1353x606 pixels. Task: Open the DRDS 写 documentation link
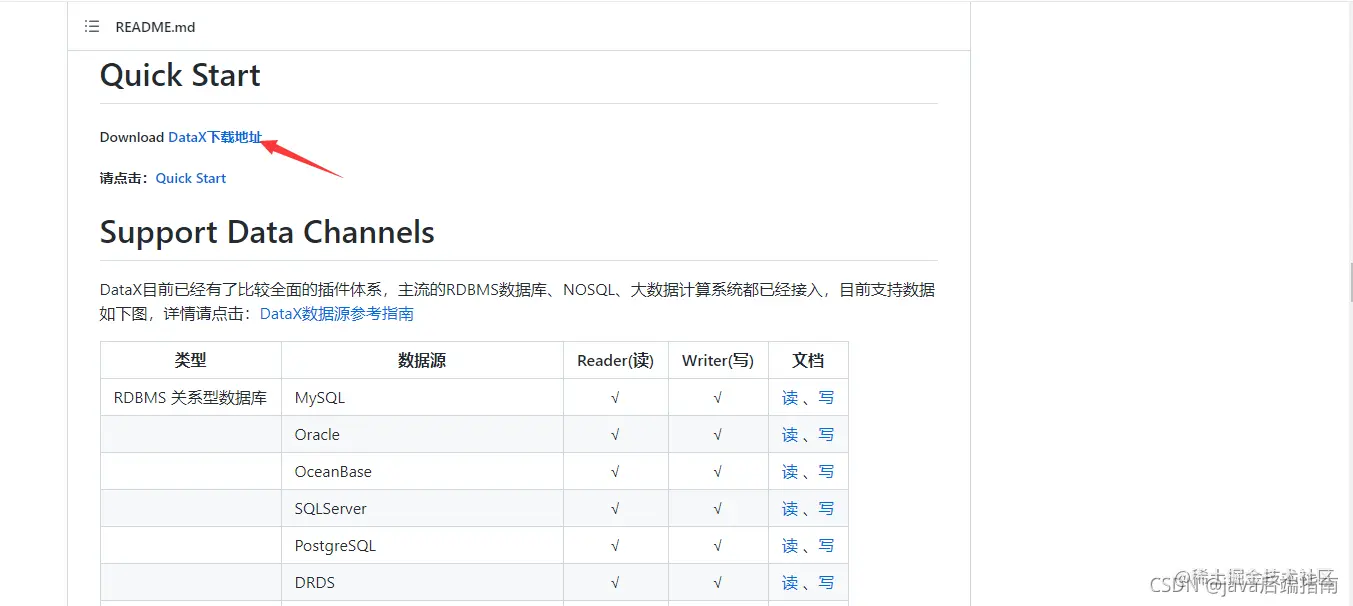825,582
